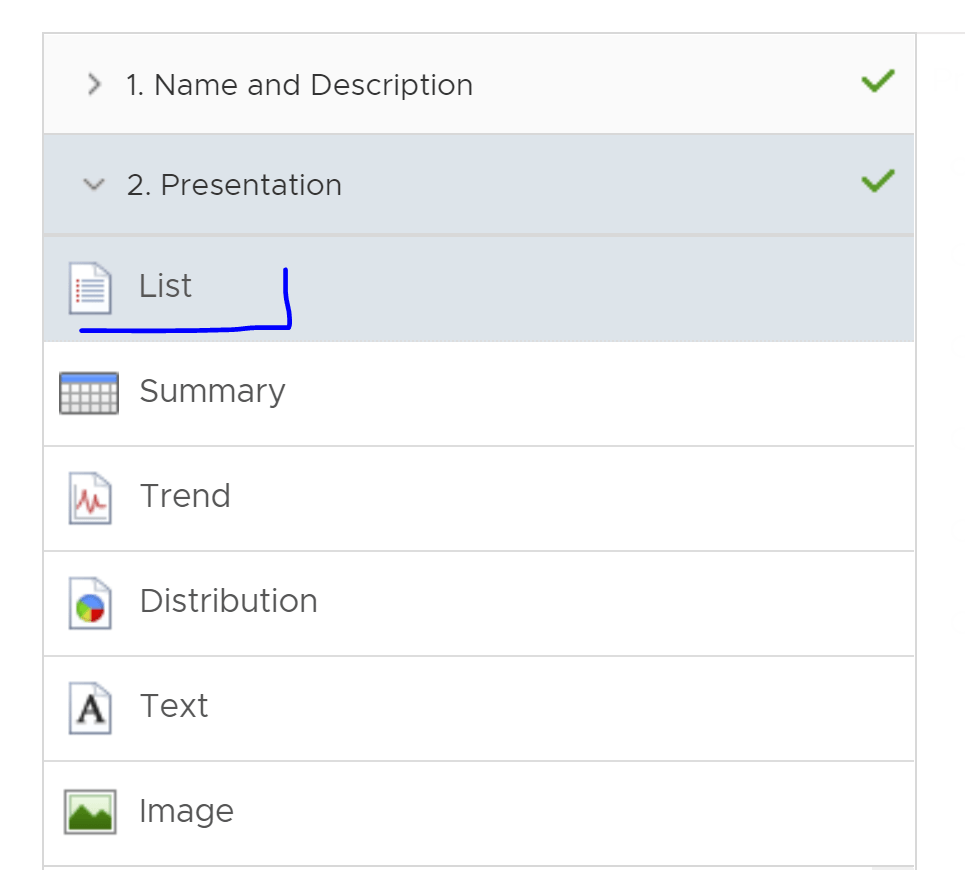The height and width of the screenshot is (870, 965).
Task: Select the Trend text label
Action: [185, 496]
